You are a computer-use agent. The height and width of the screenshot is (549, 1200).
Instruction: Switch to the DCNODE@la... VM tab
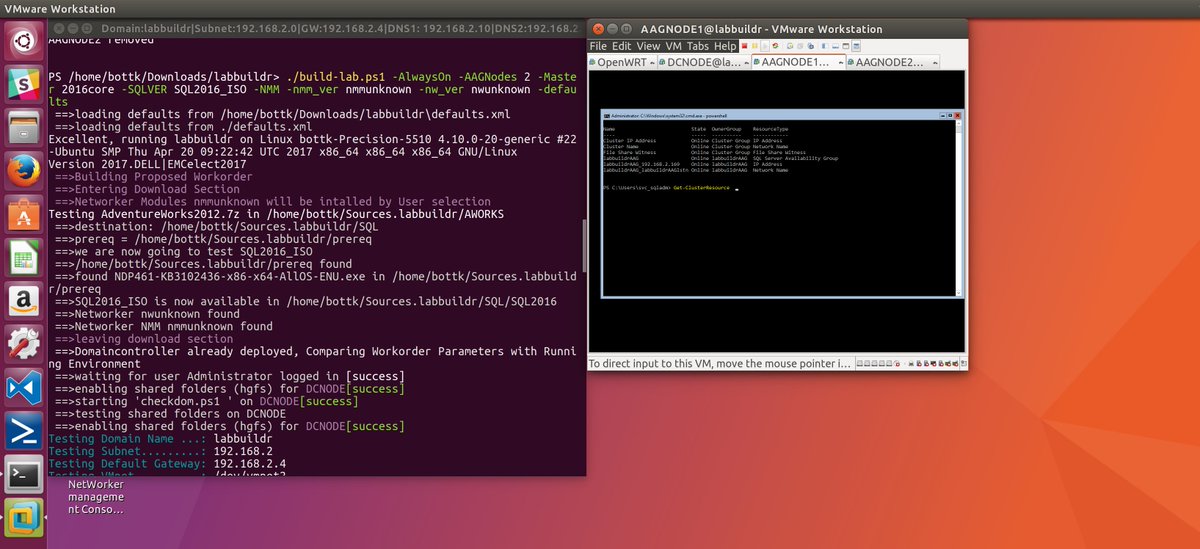[703, 63]
